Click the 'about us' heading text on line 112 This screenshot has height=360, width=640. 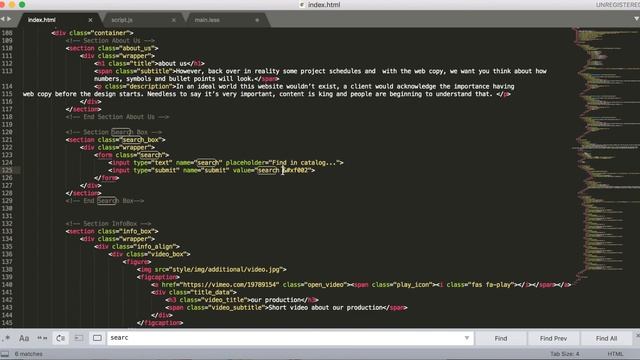click(x=172, y=63)
